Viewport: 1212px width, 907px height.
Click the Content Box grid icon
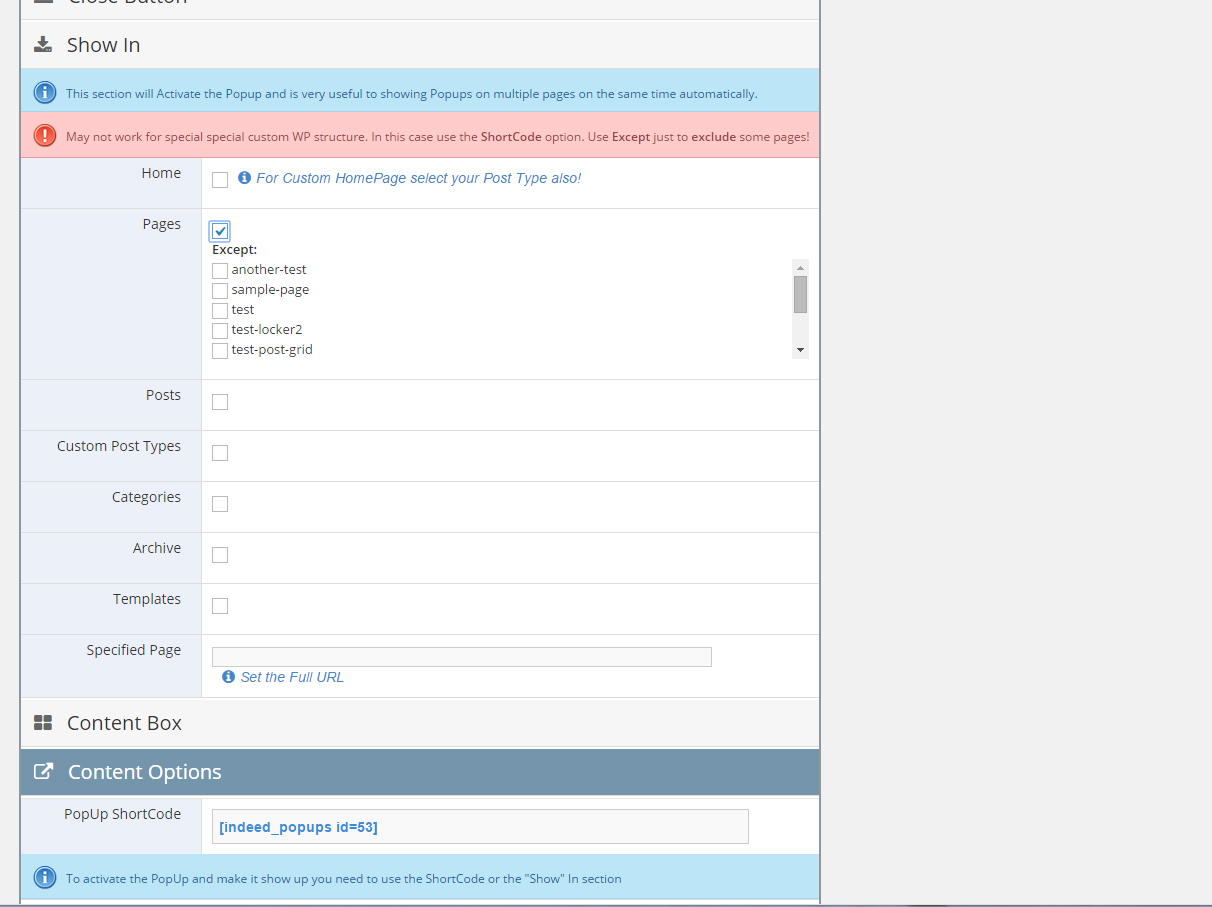click(43, 723)
